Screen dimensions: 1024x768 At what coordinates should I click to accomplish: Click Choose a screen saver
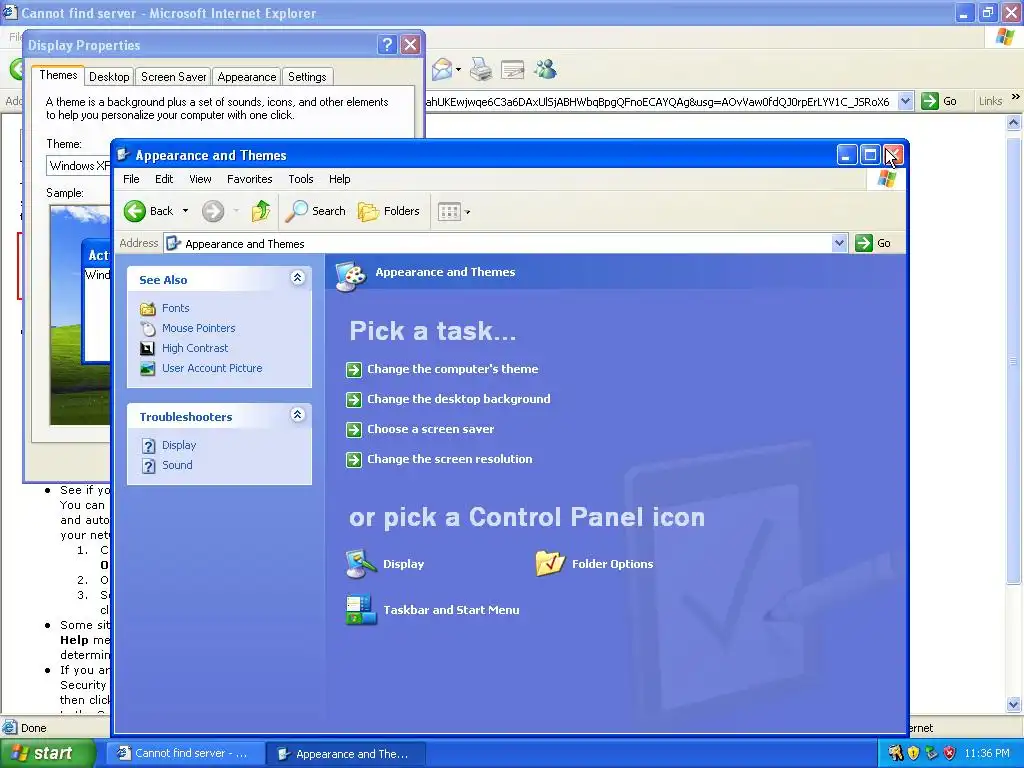coord(430,429)
